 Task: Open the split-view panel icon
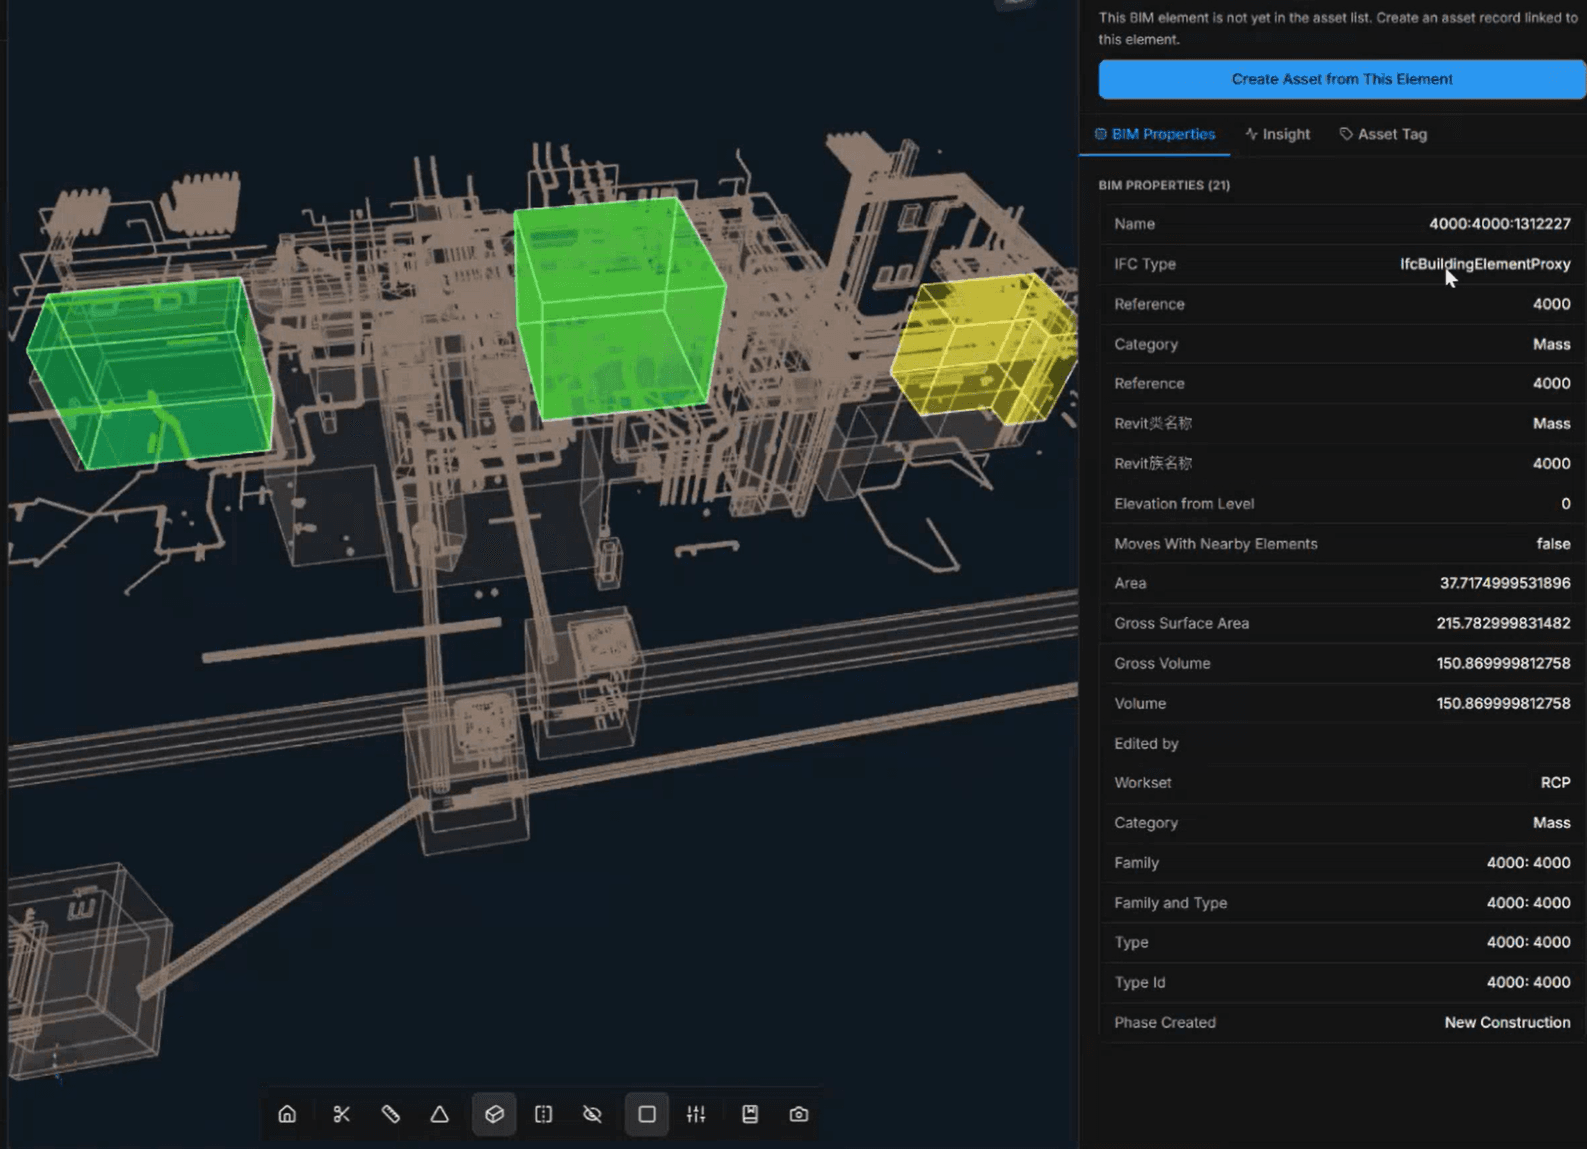(544, 1114)
